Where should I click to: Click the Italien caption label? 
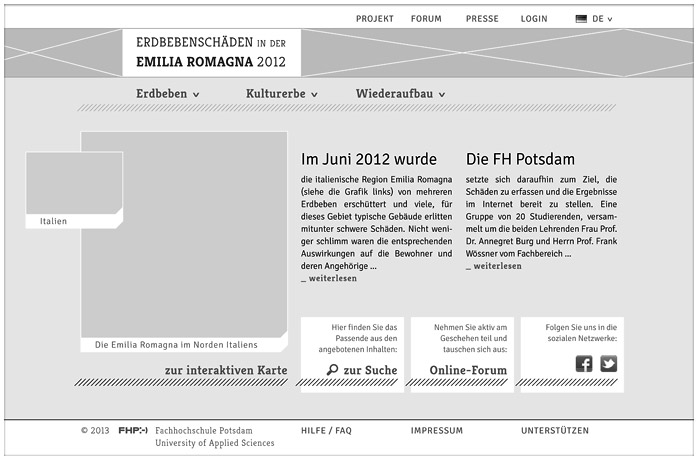(53, 221)
